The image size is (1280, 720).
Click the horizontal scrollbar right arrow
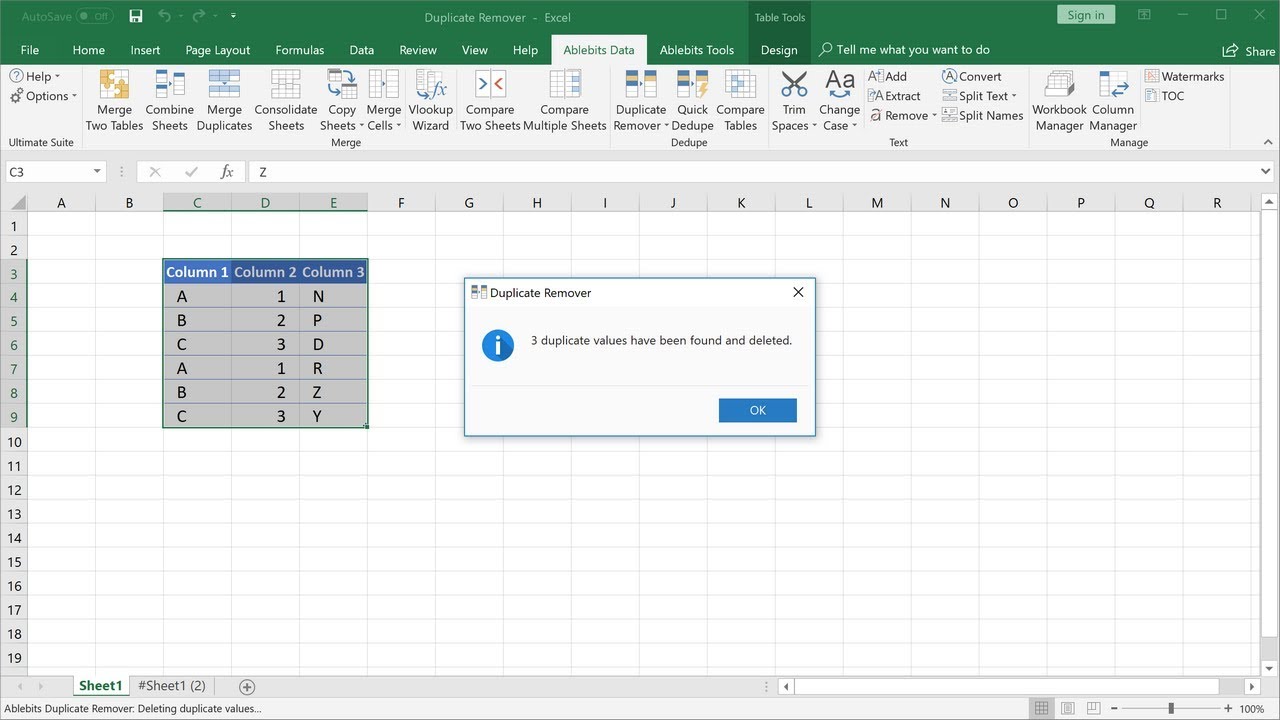pos(1252,687)
